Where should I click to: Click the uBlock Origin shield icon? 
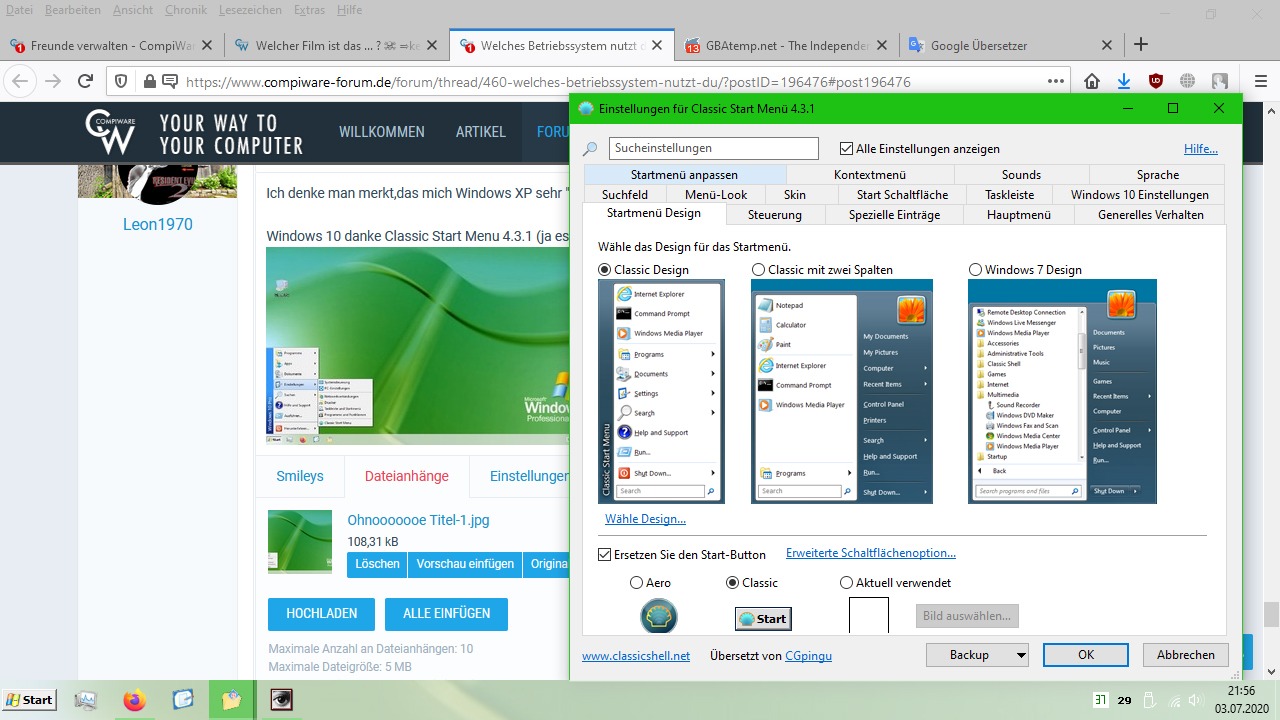tap(1156, 82)
